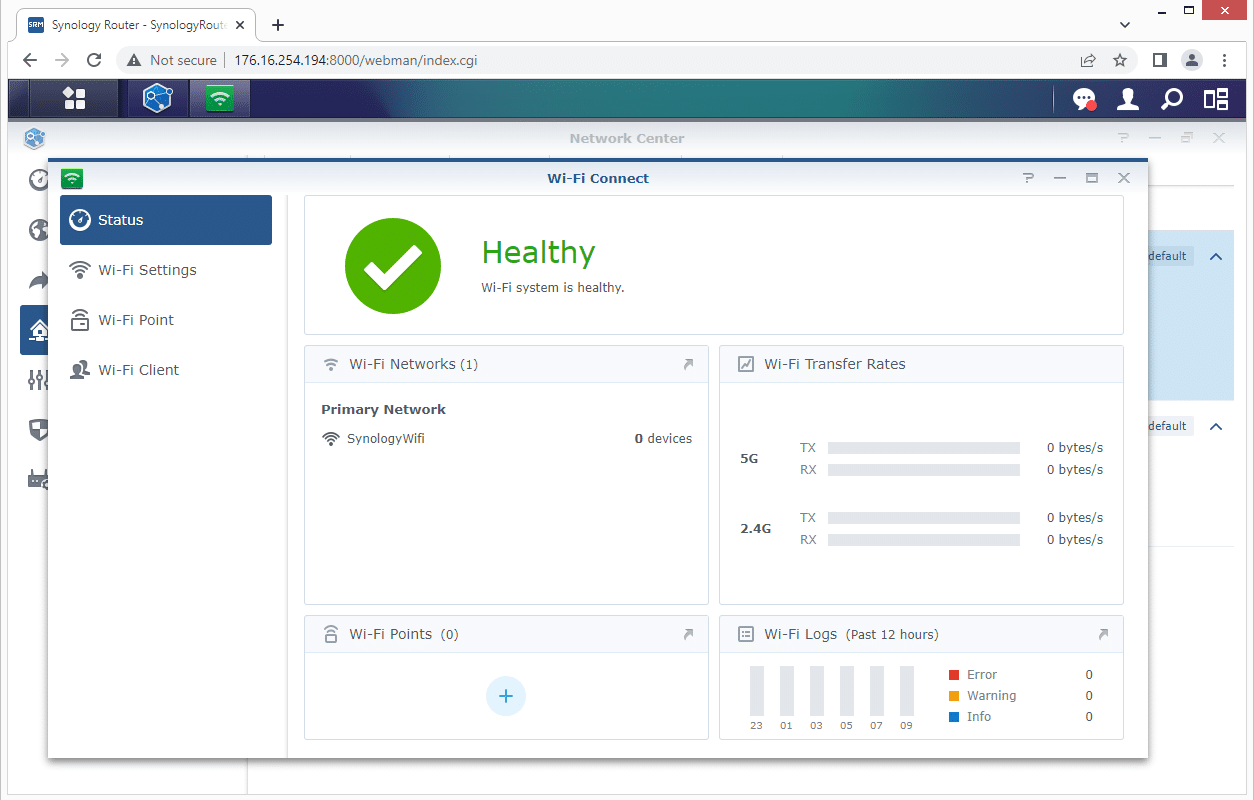The height and width of the screenshot is (800, 1254).
Task: Open Wi-Fi Logs panel detail arrow
Action: (x=1103, y=634)
